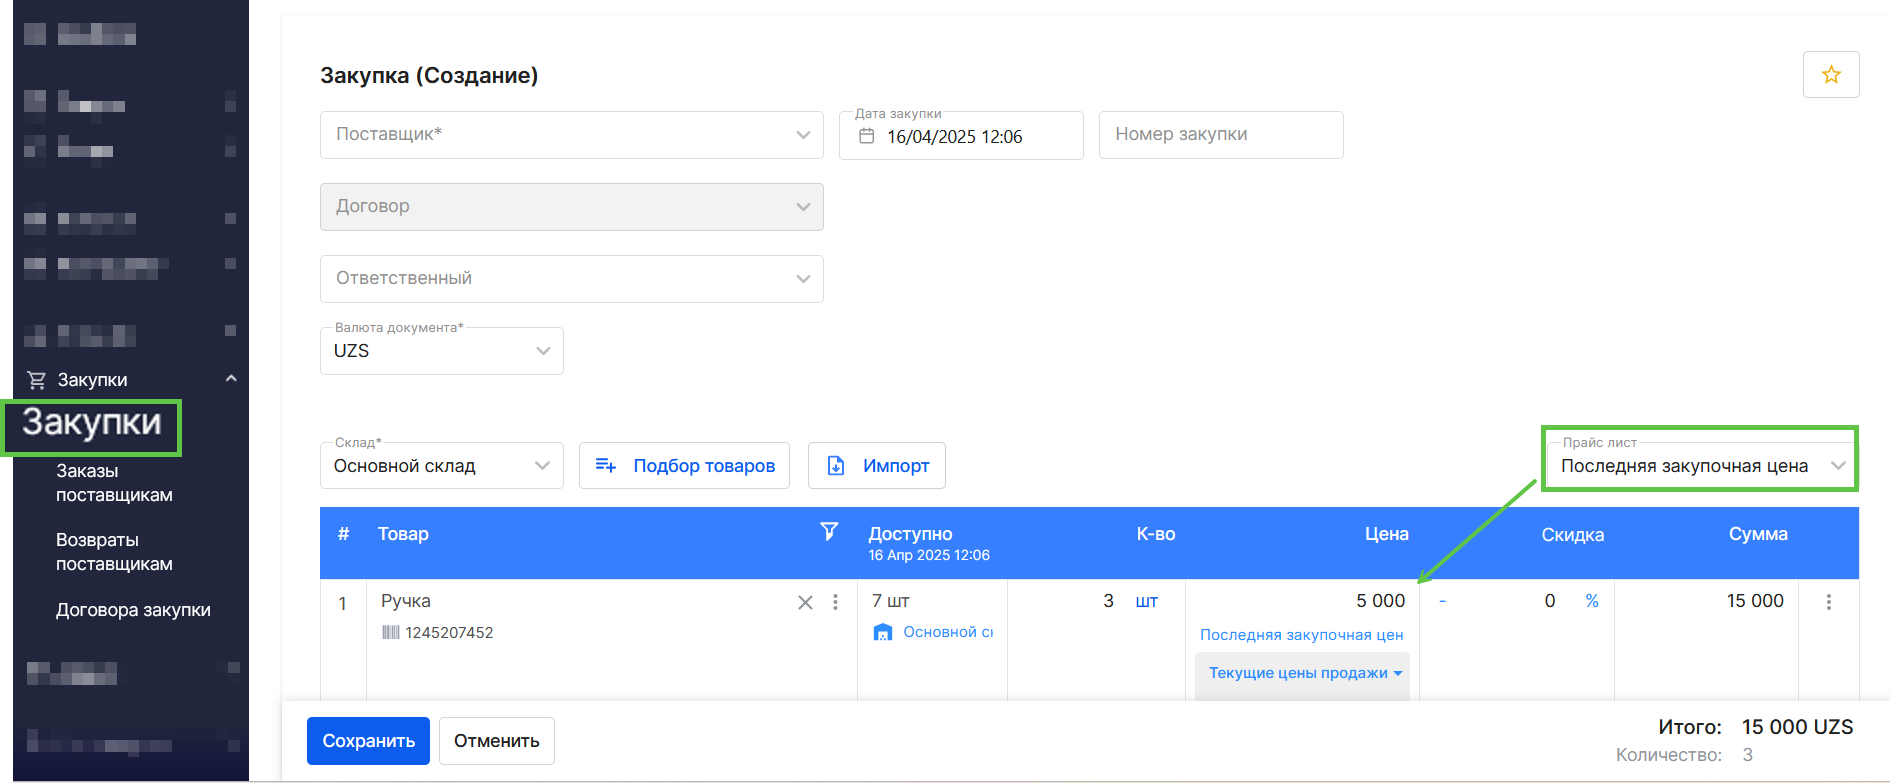Toggle discount type percent sign
The image size is (1890, 783).
pos(1591,601)
